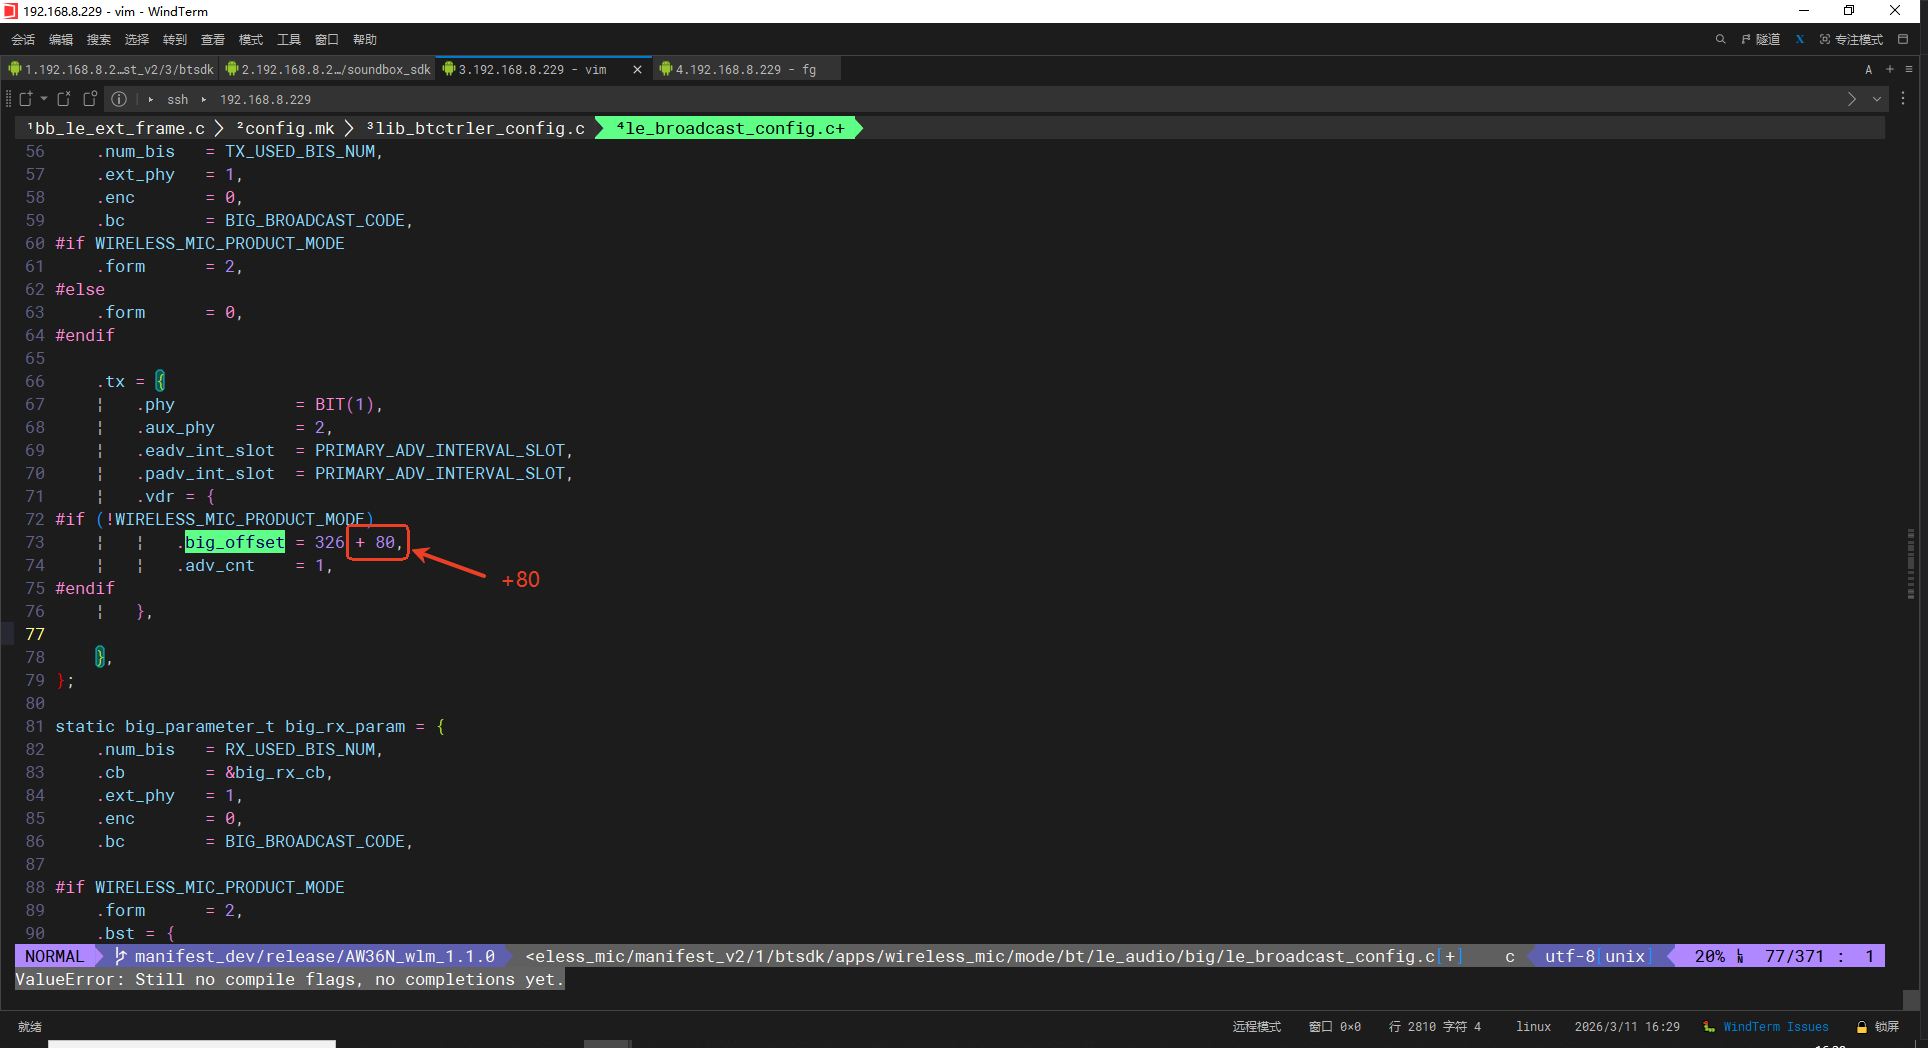Select vim buffer tab le_broadcast_config.c+
This screenshot has height=1048, width=1928.
pos(730,128)
